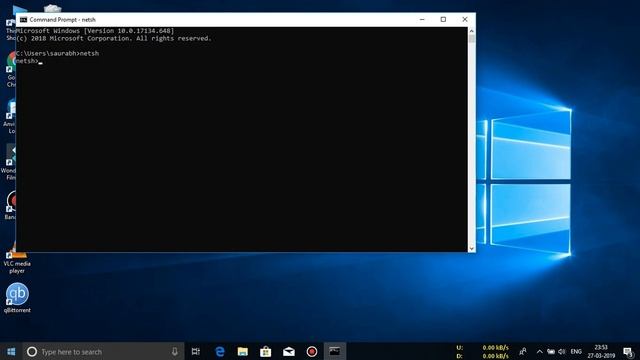
Task: Switch the ENG input language indicator
Action: 576,351
